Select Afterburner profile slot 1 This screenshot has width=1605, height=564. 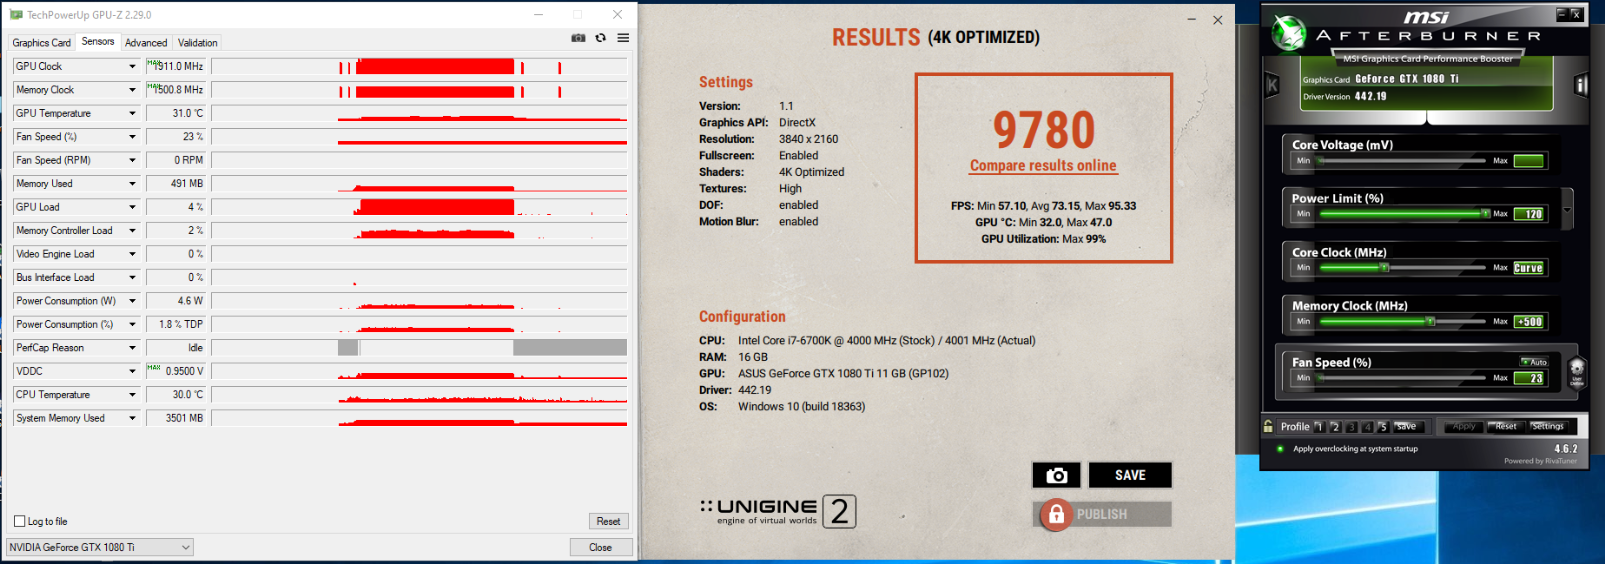click(1319, 427)
